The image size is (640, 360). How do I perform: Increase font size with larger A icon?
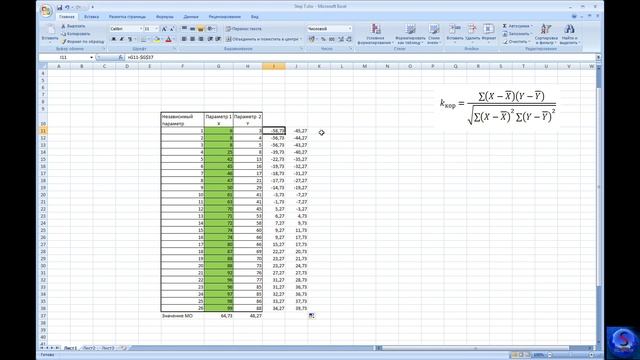(x=164, y=29)
